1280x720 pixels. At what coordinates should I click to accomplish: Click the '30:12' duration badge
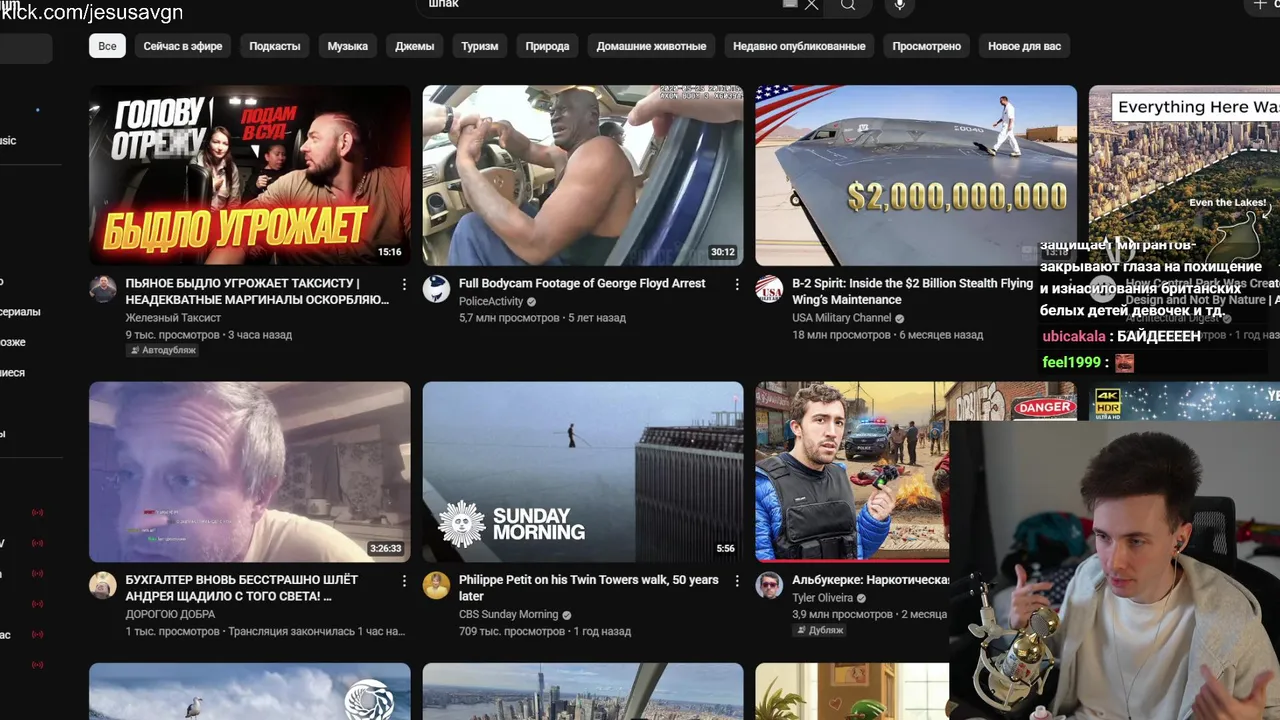(x=723, y=252)
